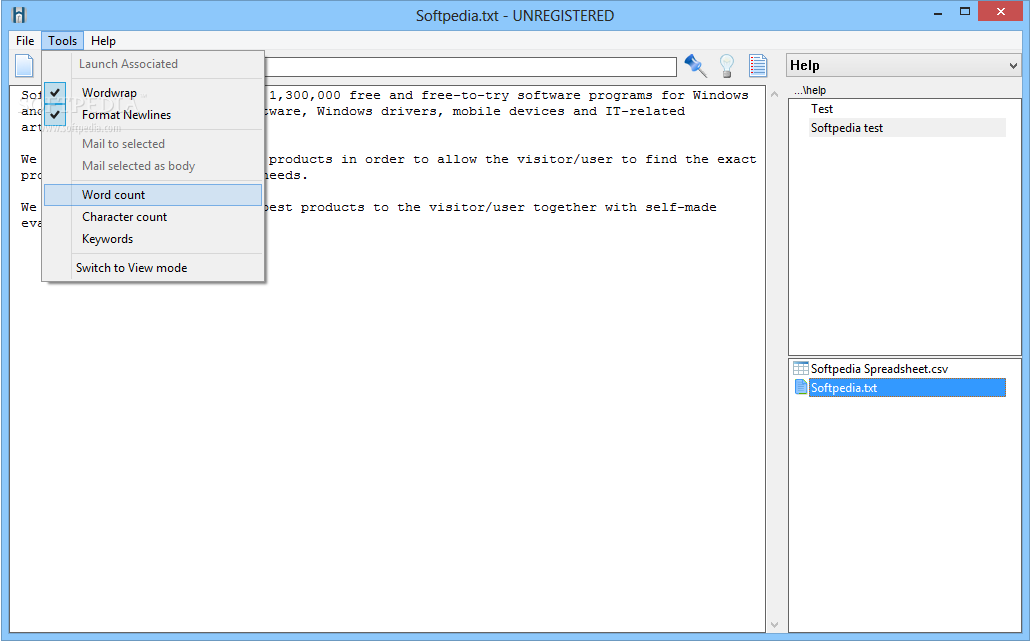Screen dimensions: 1030x641
Task: Select Switch to View mode
Action: [x=152, y=268]
